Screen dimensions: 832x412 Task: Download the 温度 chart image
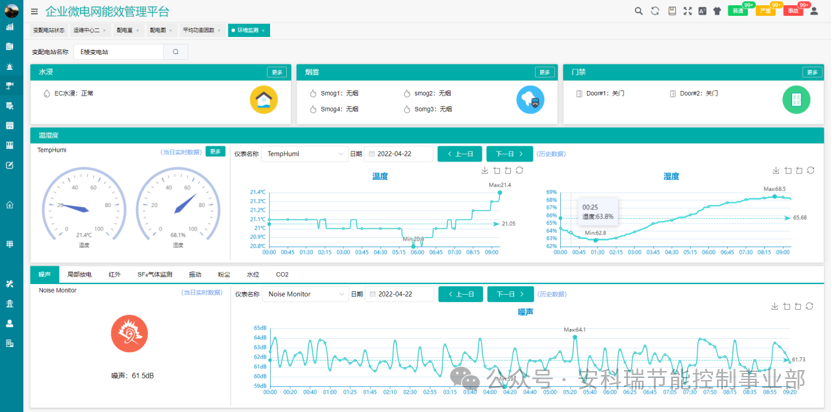[484, 170]
